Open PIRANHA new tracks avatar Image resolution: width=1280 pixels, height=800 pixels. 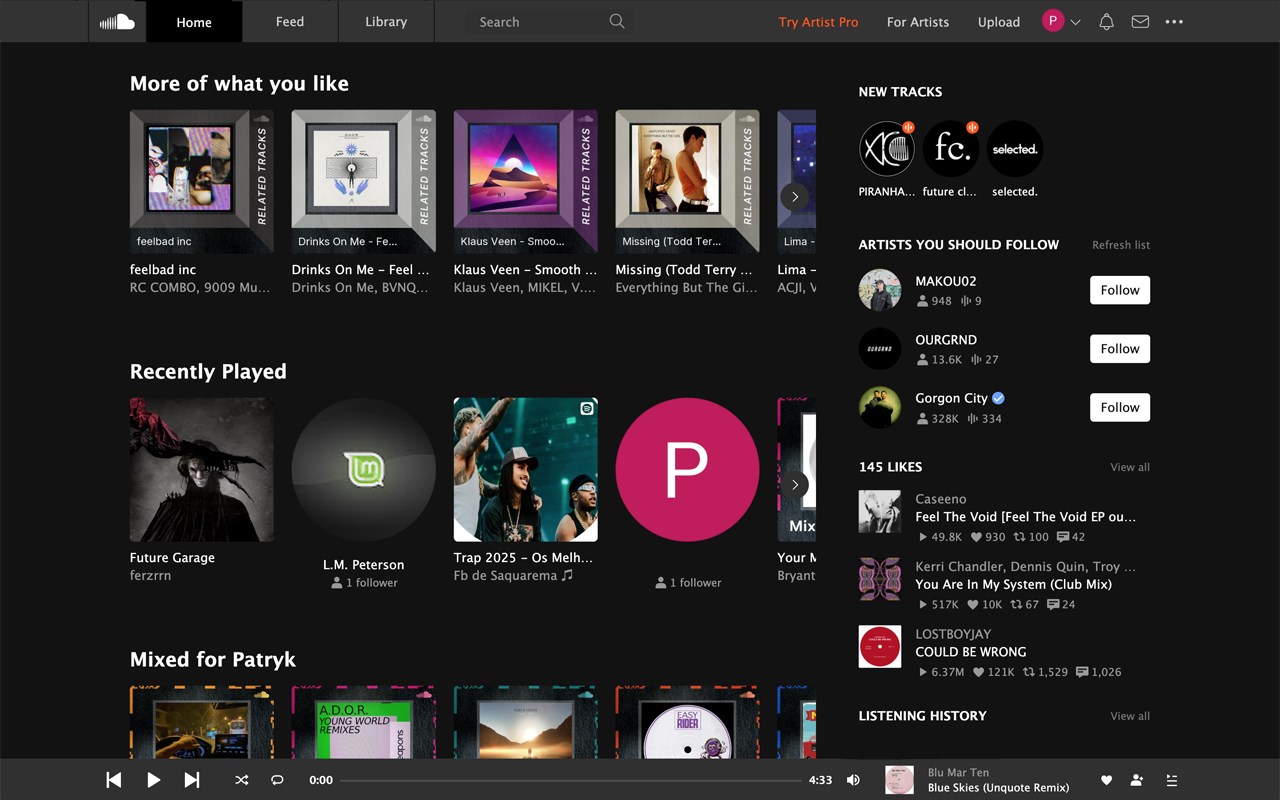[887, 149]
